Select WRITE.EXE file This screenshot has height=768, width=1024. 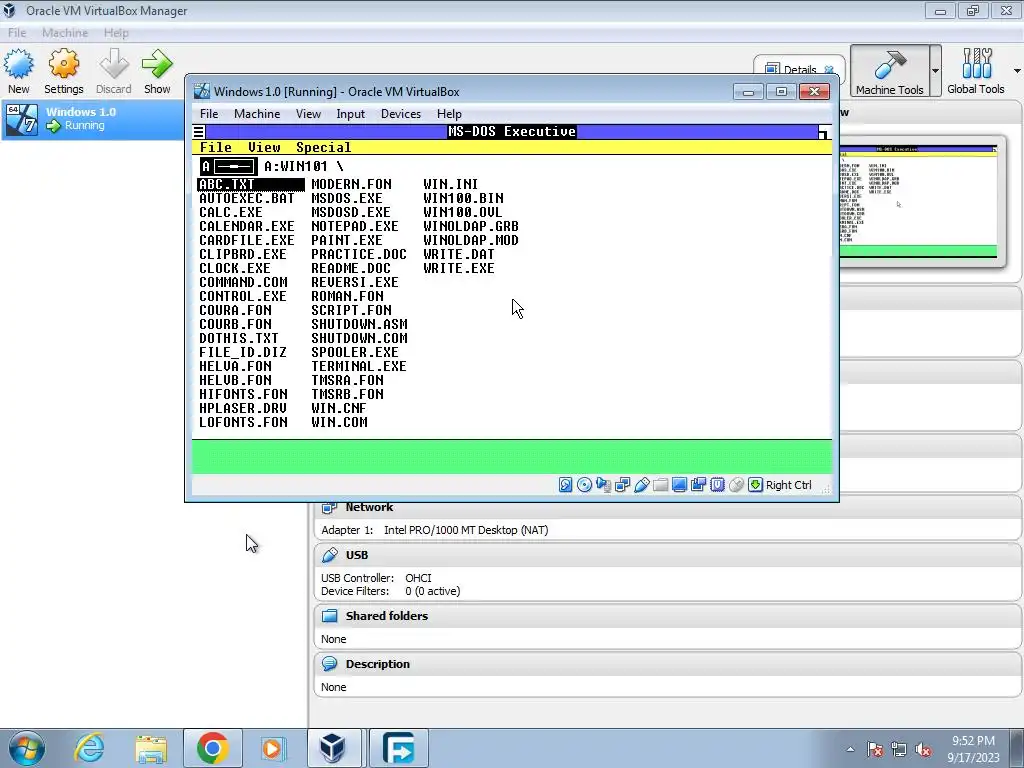[458, 268]
